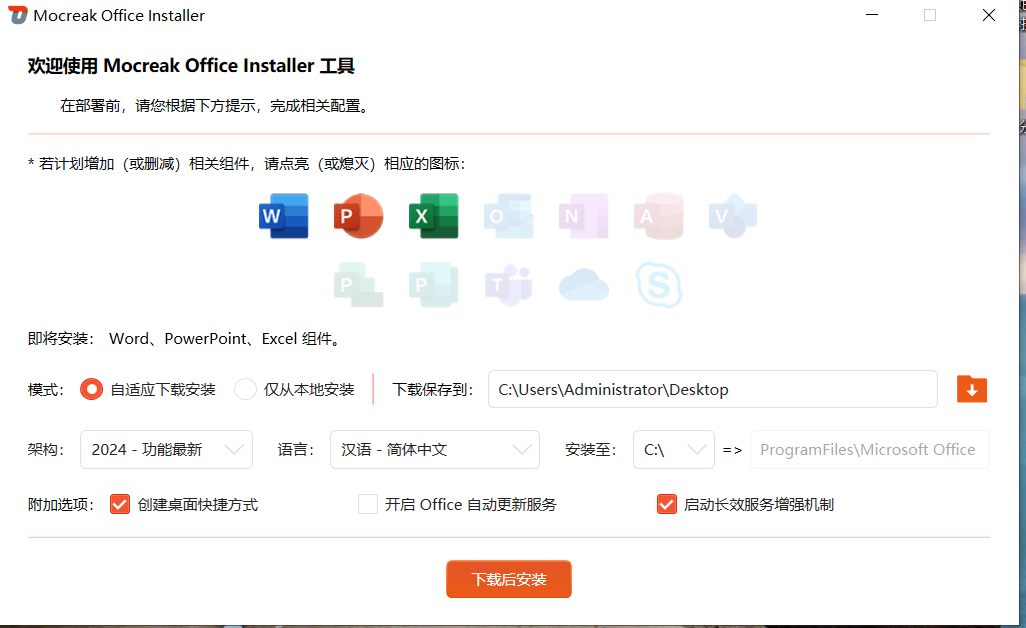Image resolution: width=1026 pixels, height=628 pixels.
Task: Uncheck the 创建桌面快捷方式 checkbox
Action: pyautogui.click(x=120, y=504)
